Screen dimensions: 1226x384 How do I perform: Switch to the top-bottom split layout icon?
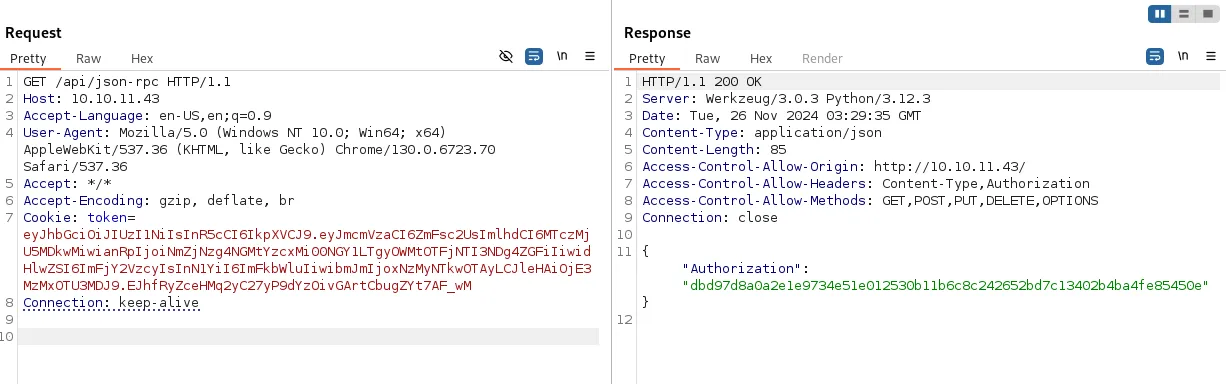click(x=1184, y=14)
